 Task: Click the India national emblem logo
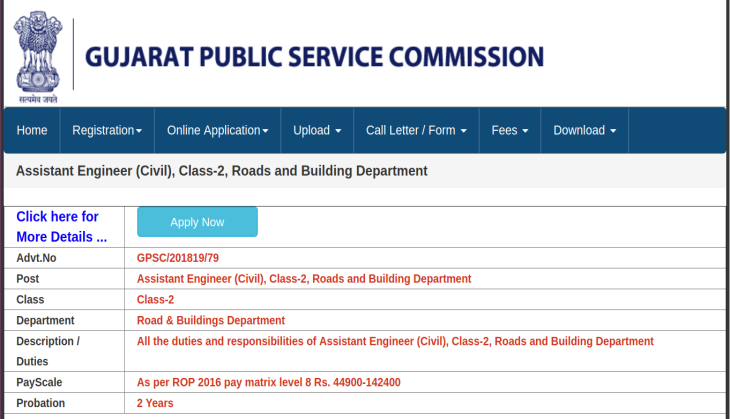[x=38, y=57]
